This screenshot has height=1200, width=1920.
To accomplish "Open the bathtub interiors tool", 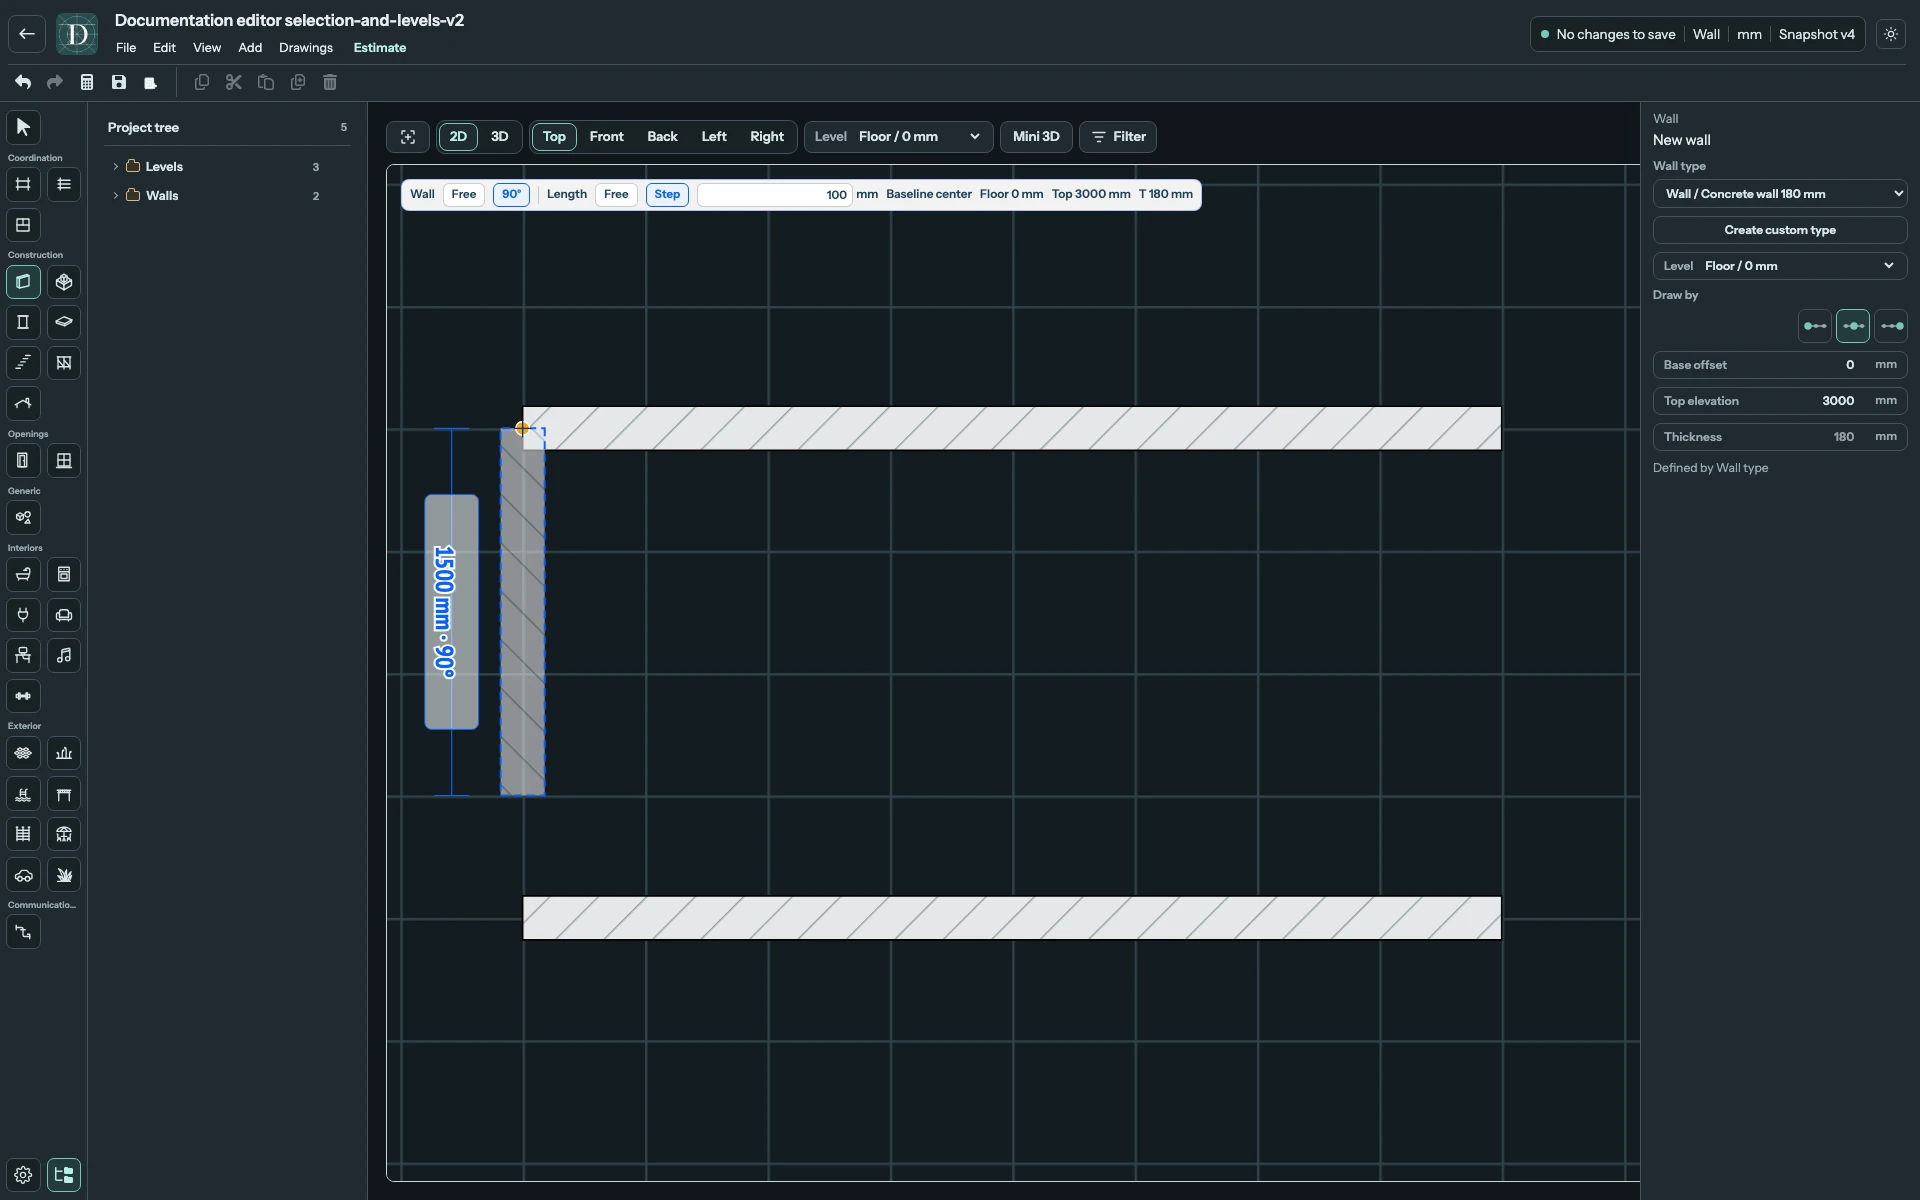I will pyautogui.click(x=23, y=574).
